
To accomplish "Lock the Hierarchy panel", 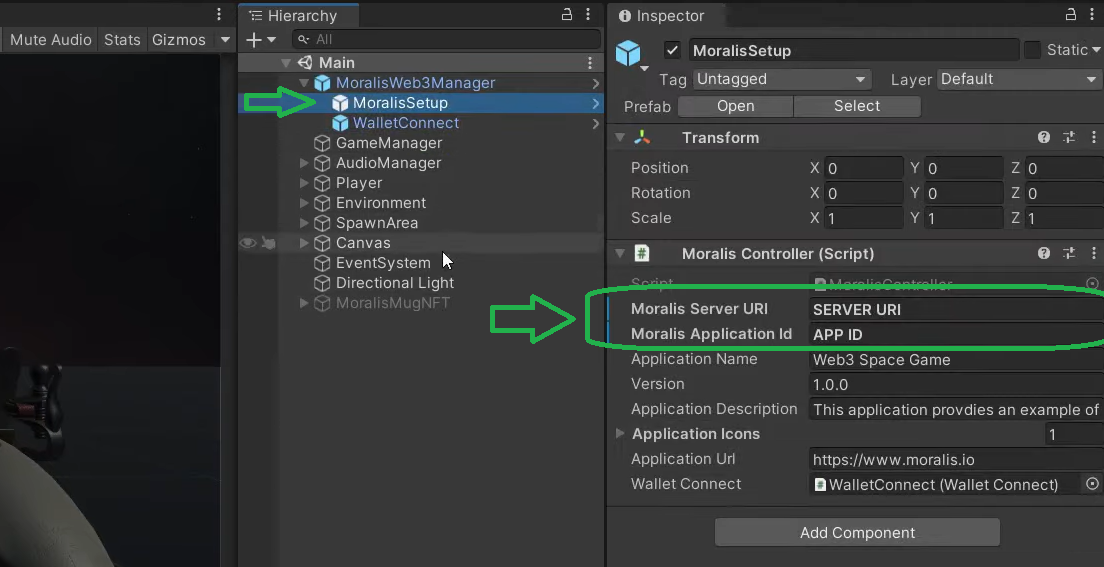I will (x=566, y=15).
